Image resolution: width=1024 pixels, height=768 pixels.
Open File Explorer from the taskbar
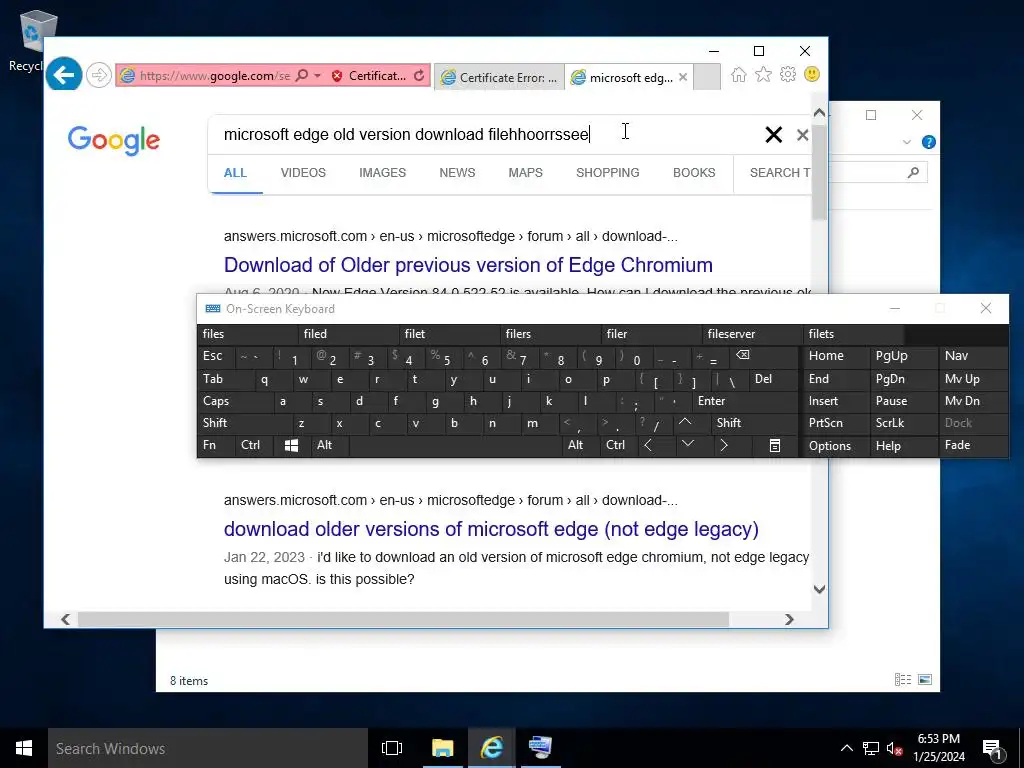pyautogui.click(x=442, y=748)
